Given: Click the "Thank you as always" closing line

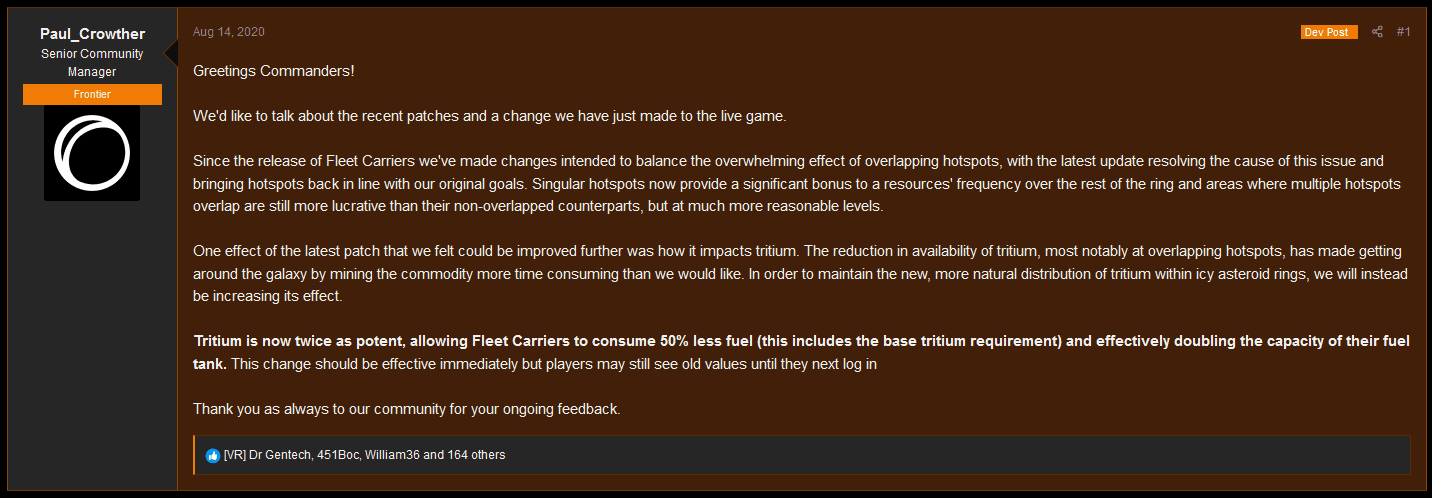Looking at the screenshot, I should coord(407,409).
